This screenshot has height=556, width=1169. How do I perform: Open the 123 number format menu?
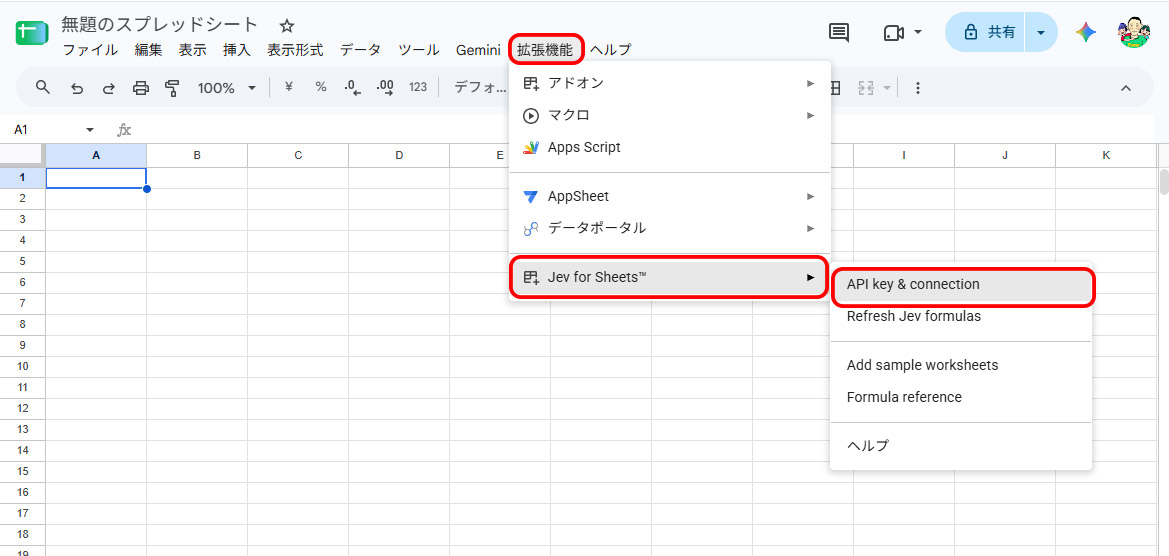pos(418,87)
